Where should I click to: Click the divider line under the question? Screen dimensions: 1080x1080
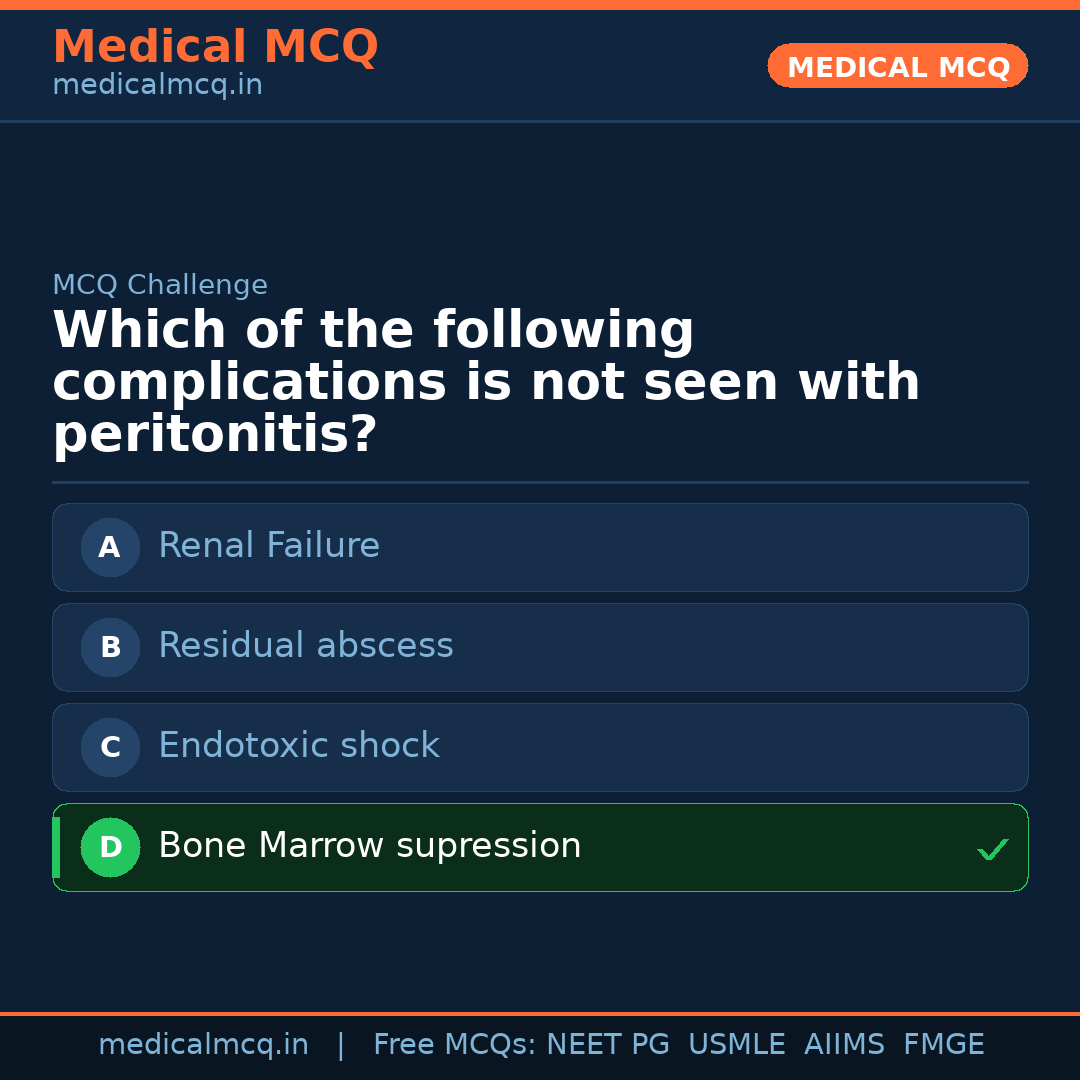tap(540, 483)
